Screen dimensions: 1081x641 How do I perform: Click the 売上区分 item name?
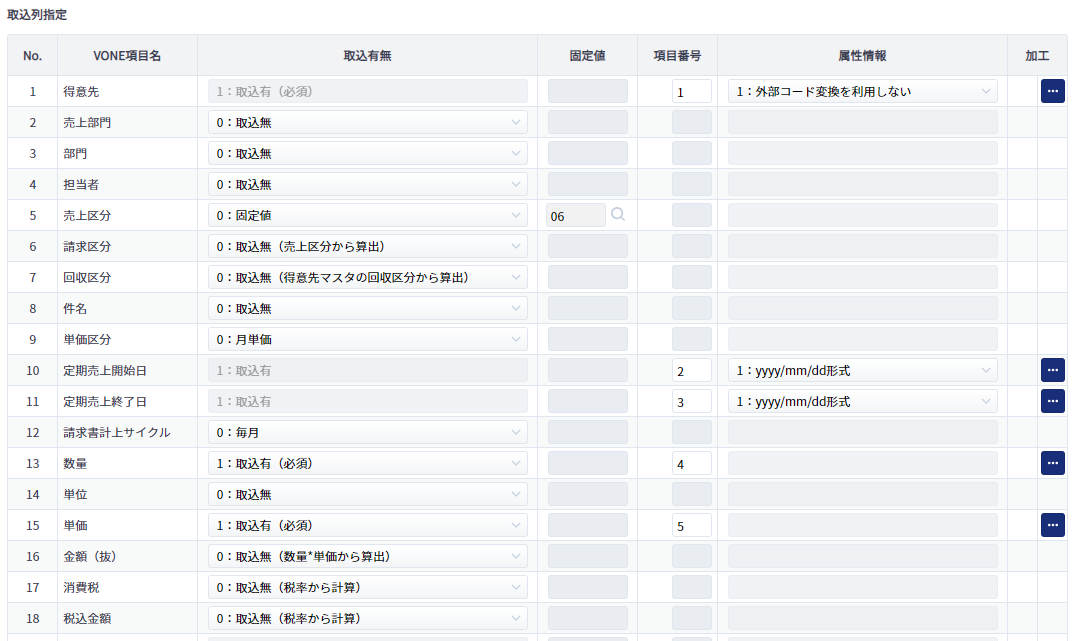[87, 215]
